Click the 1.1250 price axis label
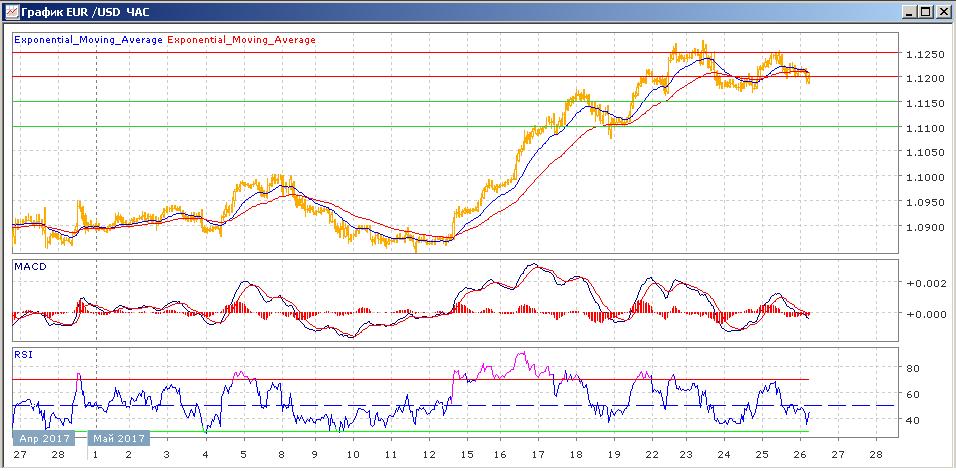 click(x=926, y=54)
